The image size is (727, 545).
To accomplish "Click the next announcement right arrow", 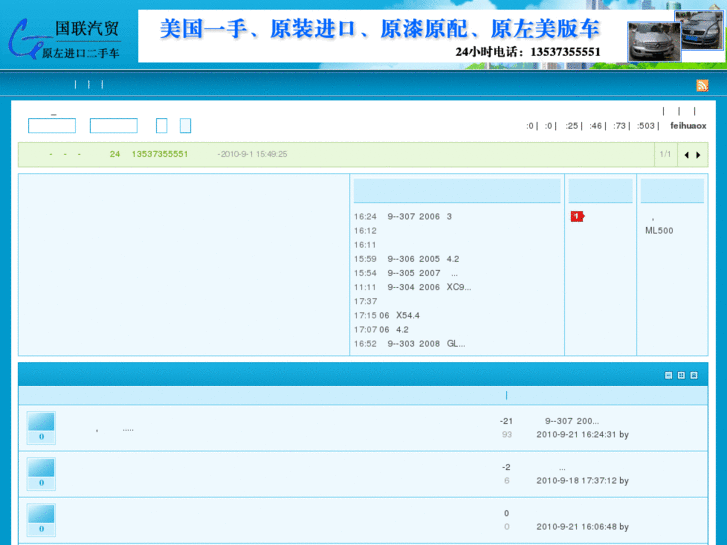I will click(x=698, y=155).
